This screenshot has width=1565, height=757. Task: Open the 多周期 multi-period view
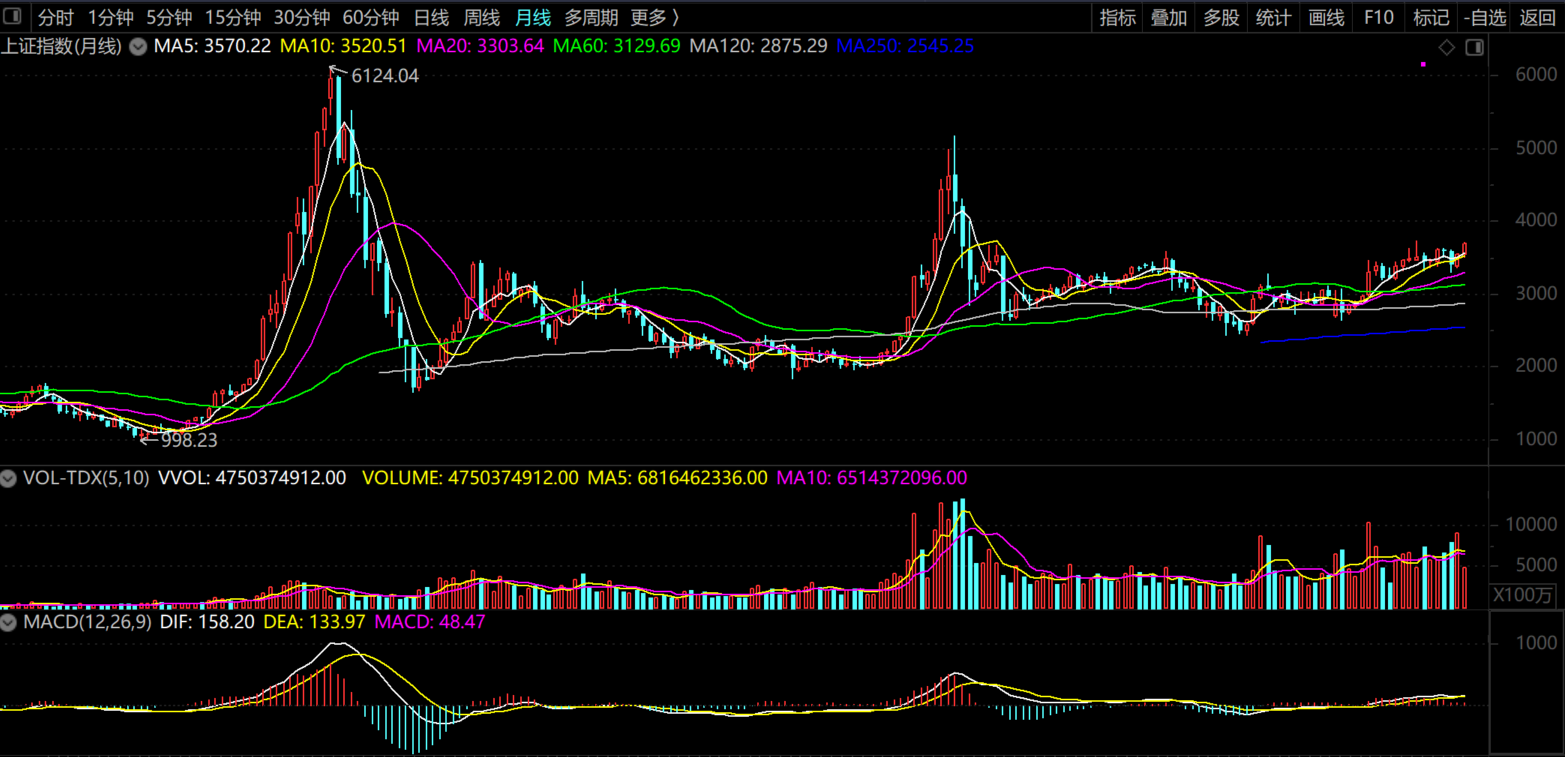tap(591, 17)
